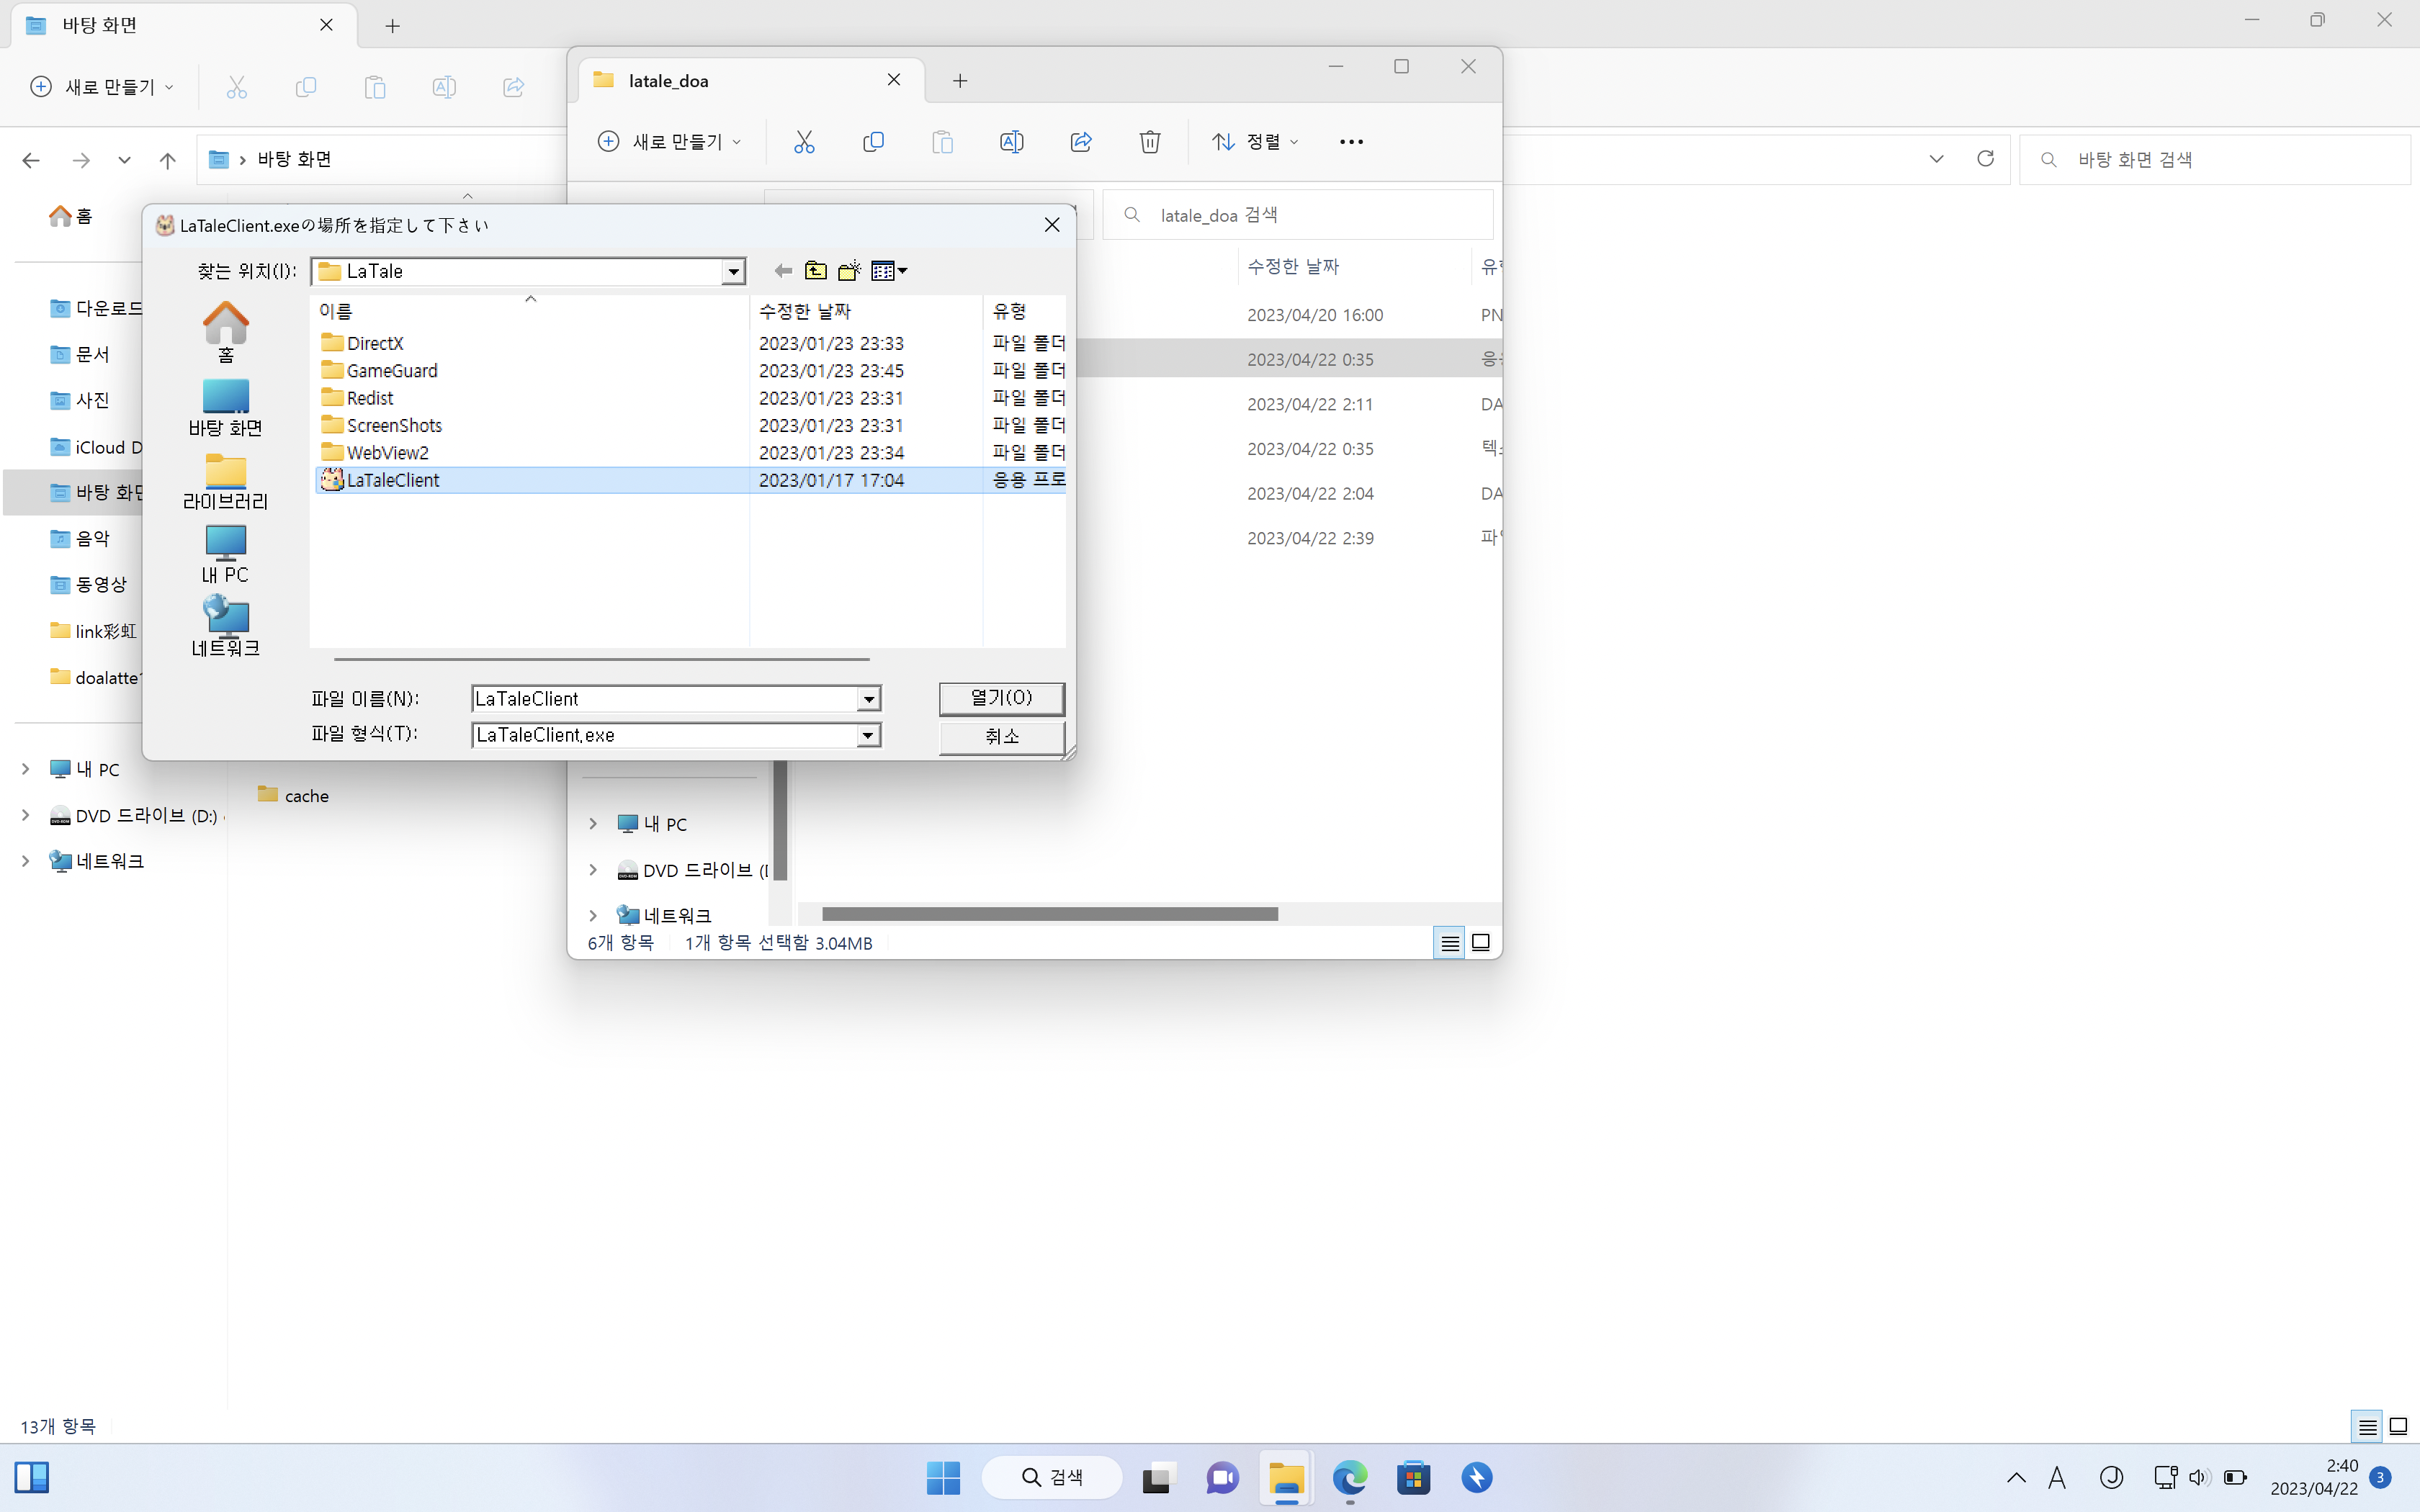This screenshot has height=1512, width=2420.
Task: Open the view menu icon in file dialog
Action: [889, 271]
